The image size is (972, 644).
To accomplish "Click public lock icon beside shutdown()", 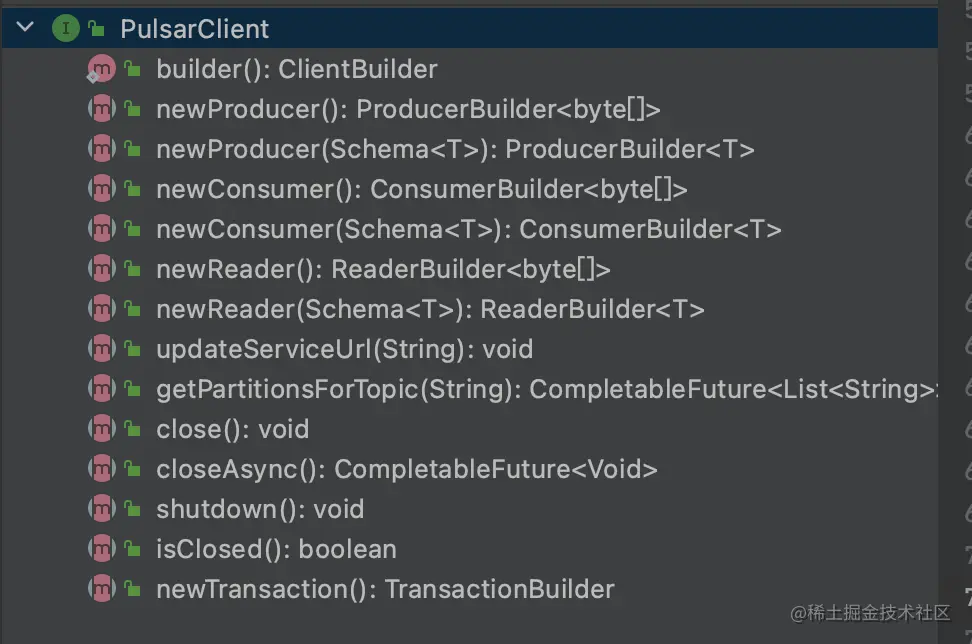I will [132, 509].
